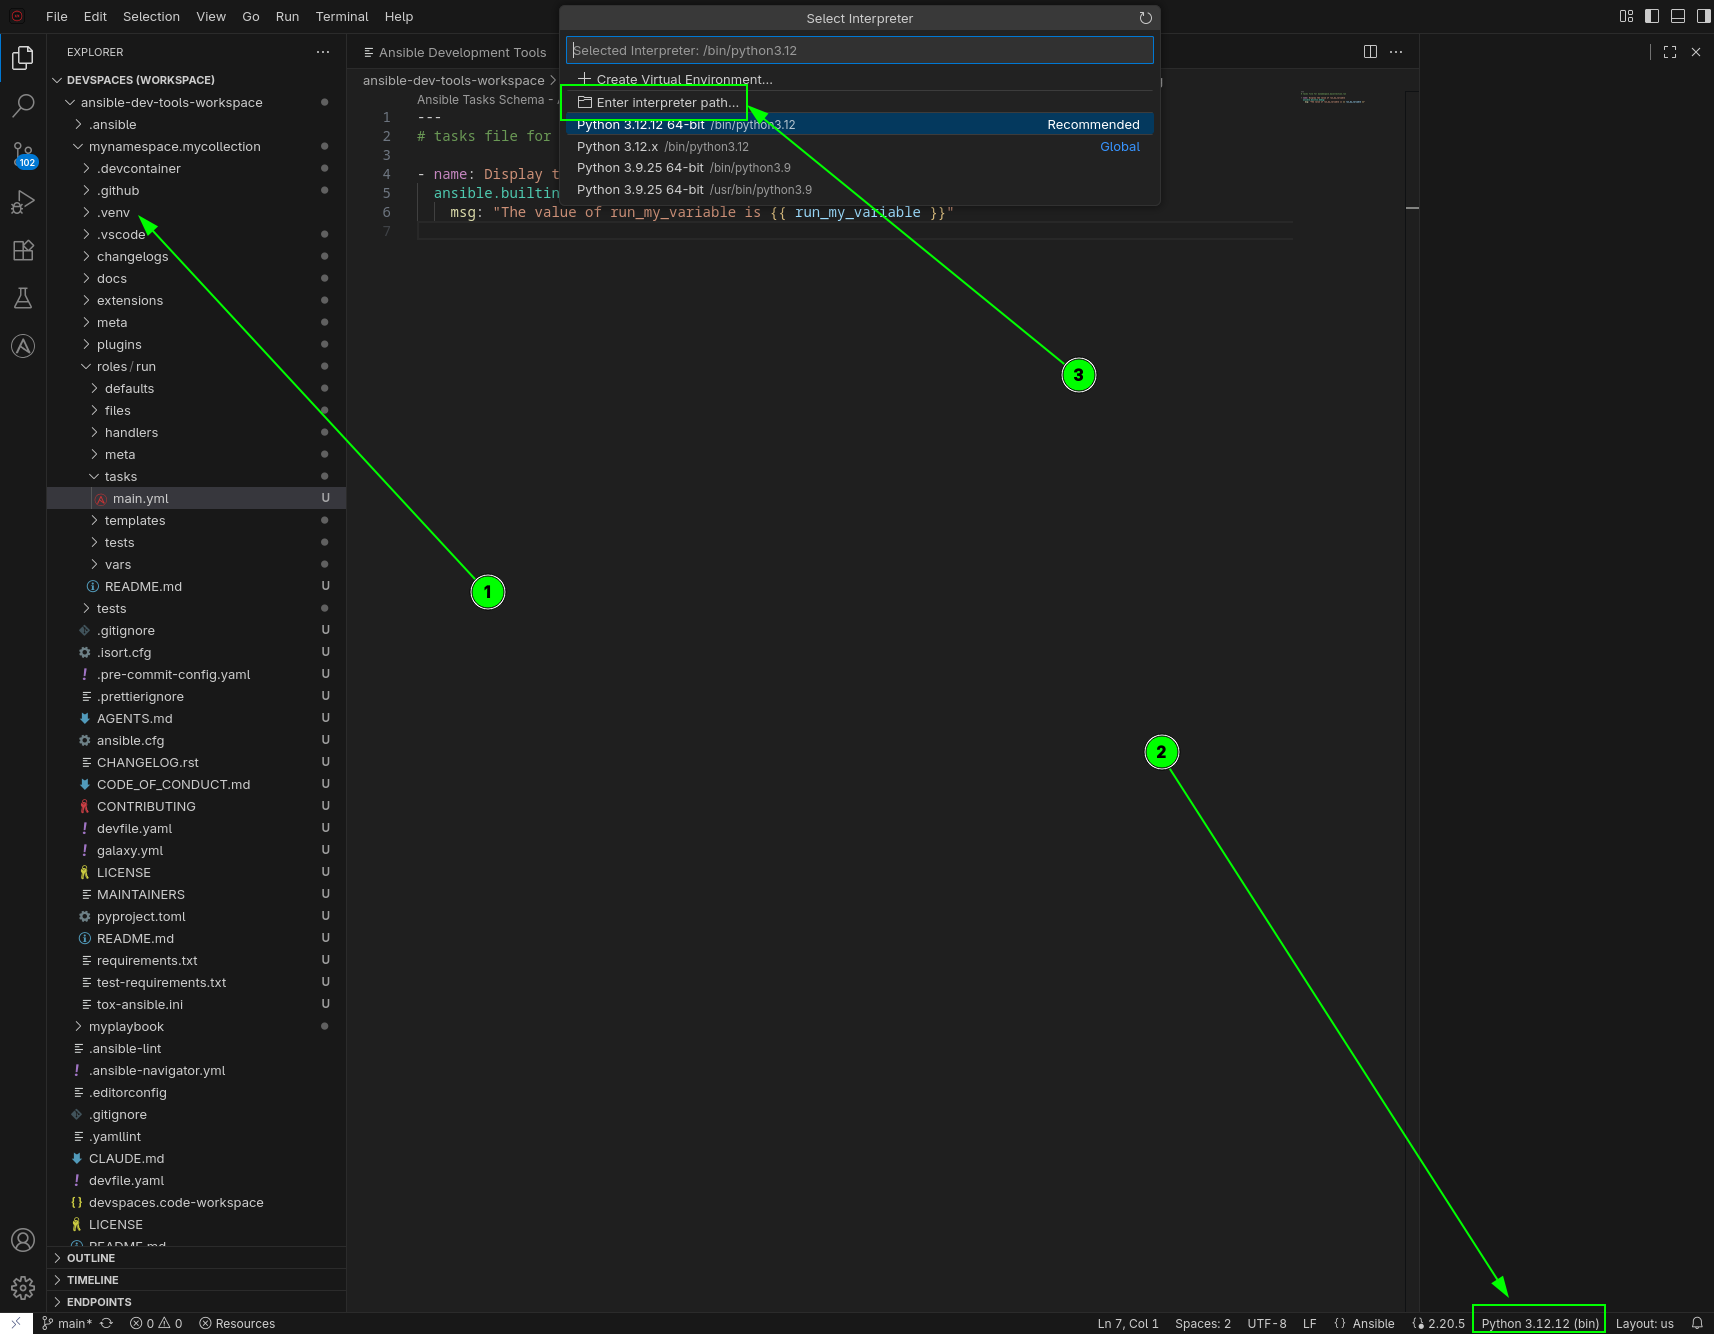Expand the .devcontainer folder
Screen dimensions: 1714x1334
[196, 168]
